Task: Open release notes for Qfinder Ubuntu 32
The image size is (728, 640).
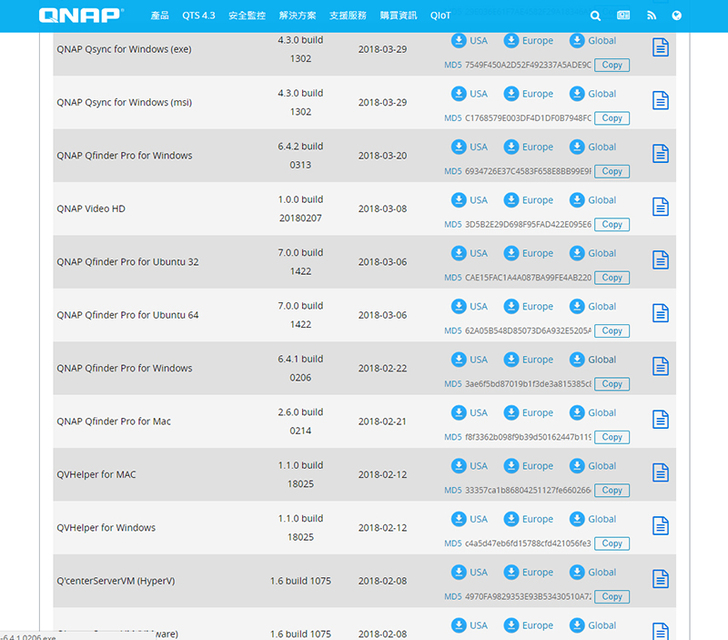Action: point(660,260)
